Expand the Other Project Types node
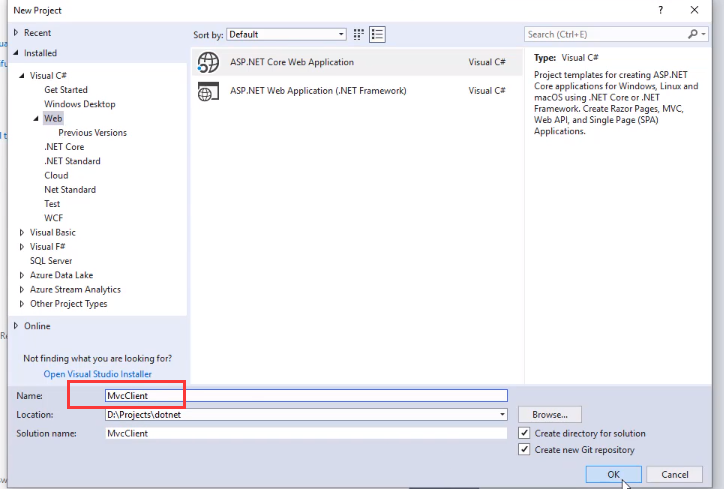This screenshot has height=489, width=724. 22,304
